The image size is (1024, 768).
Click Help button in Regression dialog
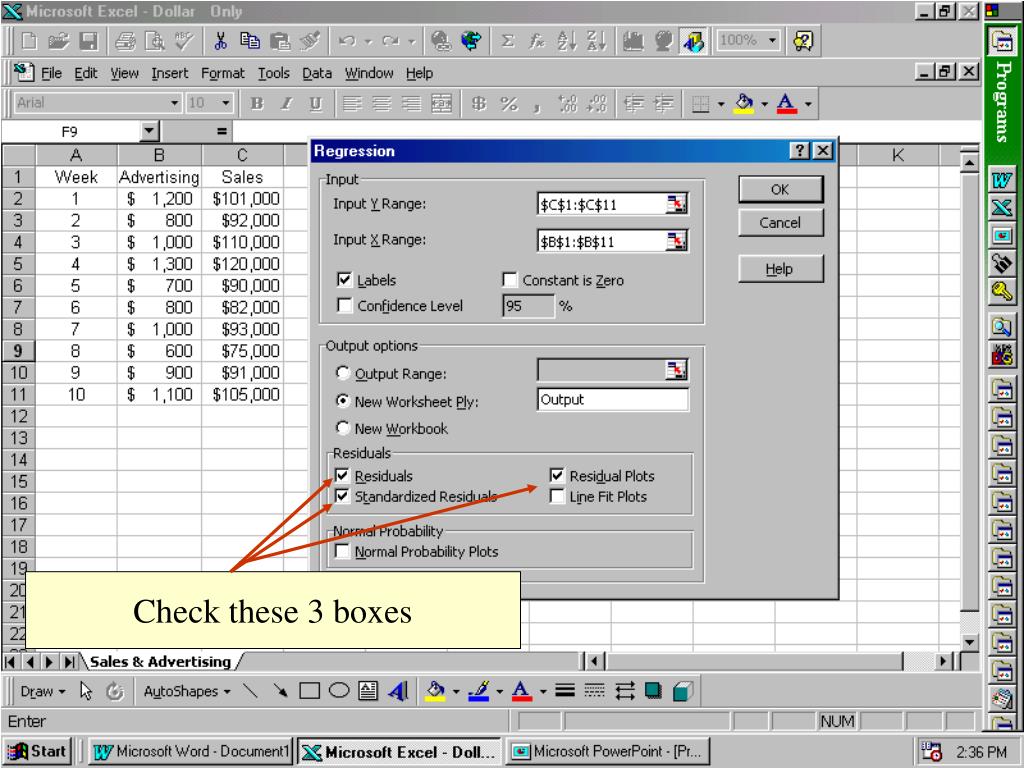(780, 269)
